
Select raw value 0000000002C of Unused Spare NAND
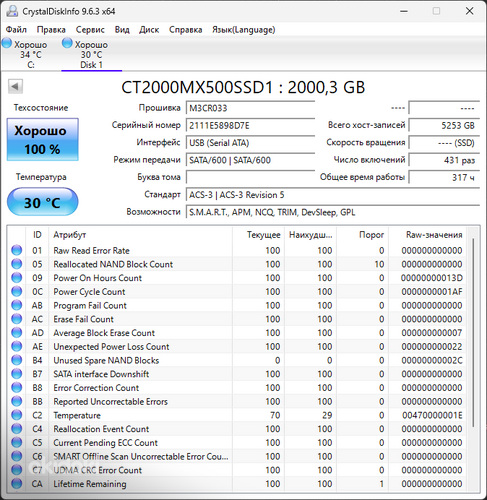point(431,360)
